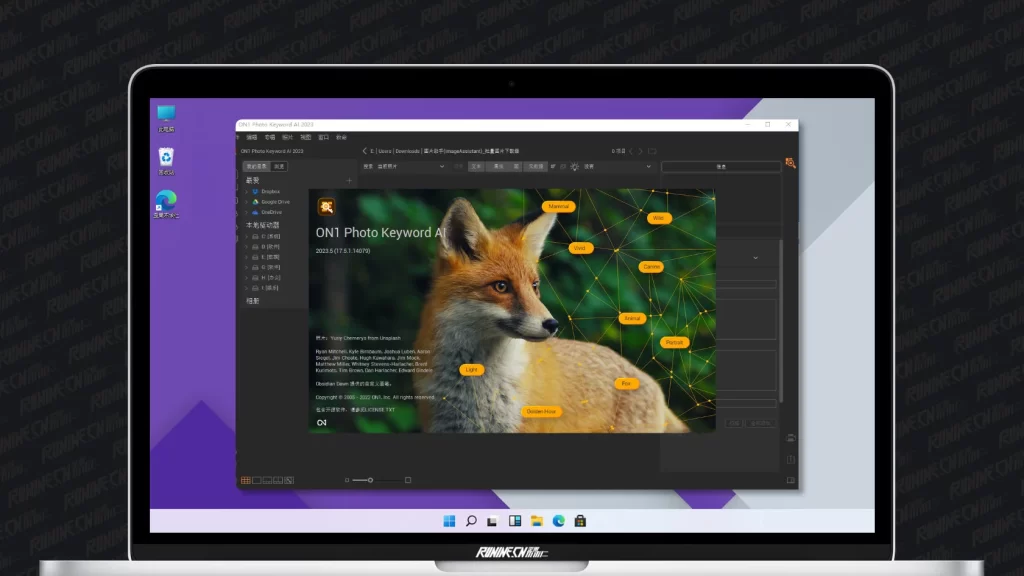Click the share/export icon on right edge
Screen dimensions: 1024x576
(x=791, y=459)
